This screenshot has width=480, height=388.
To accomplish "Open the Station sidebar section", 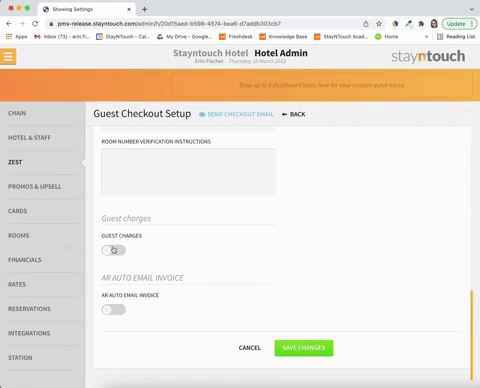I will tap(20, 358).
